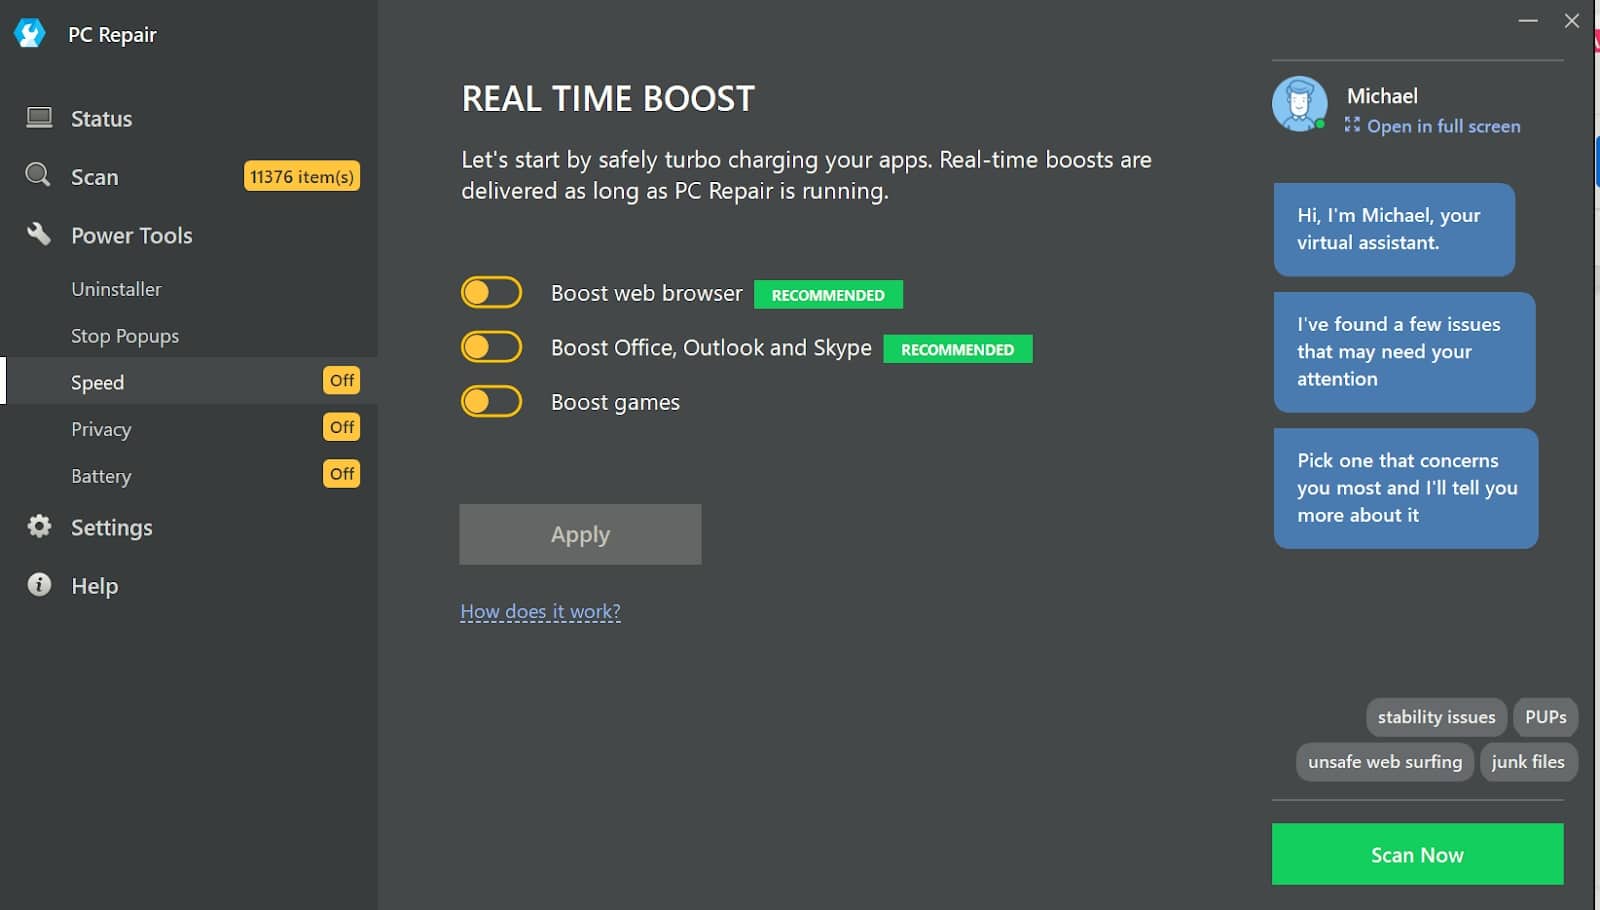Image resolution: width=1600 pixels, height=910 pixels.
Task: Open the Uninstaller tool
Action: click(x=116, y=289)
